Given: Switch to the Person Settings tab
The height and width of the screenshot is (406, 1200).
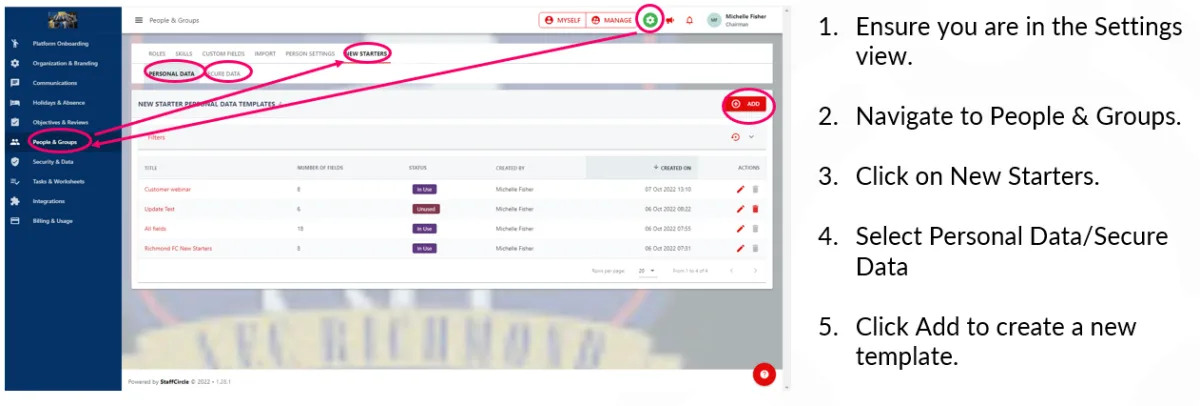Looking at the screenshot, I should (310, 53).
